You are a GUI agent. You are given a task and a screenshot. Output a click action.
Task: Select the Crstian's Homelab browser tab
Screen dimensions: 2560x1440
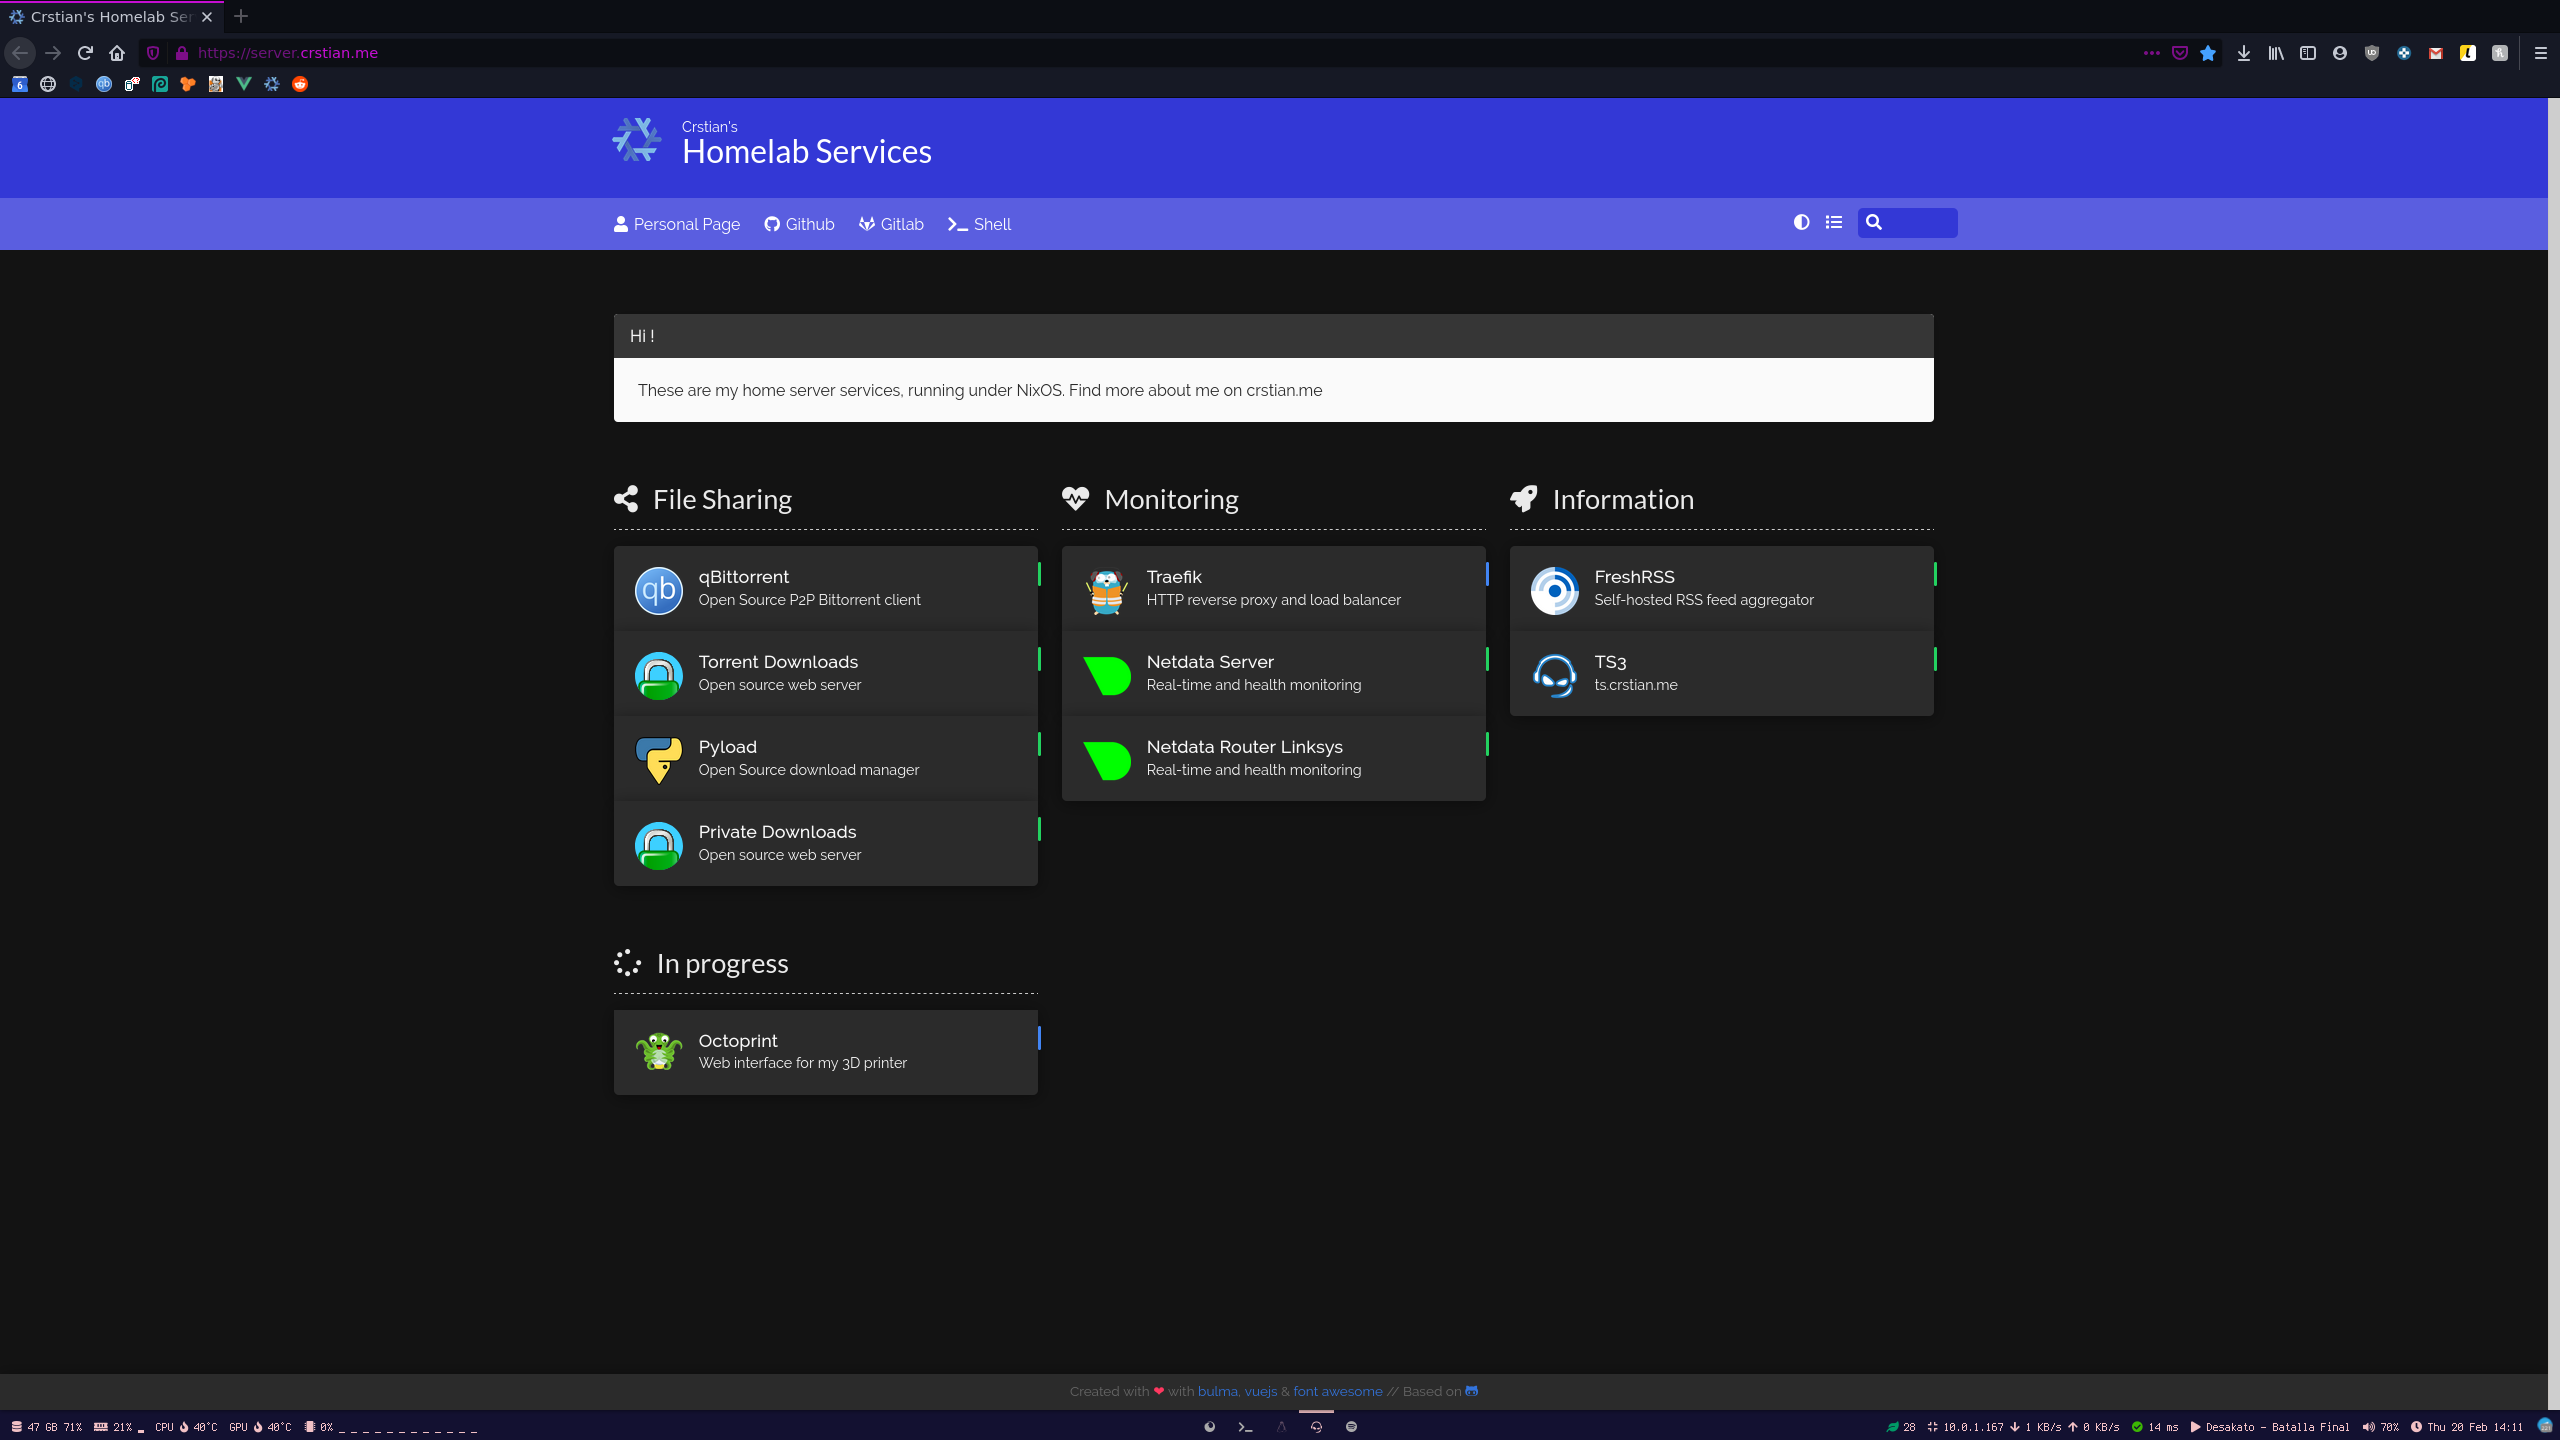click(x=112, y=17)
